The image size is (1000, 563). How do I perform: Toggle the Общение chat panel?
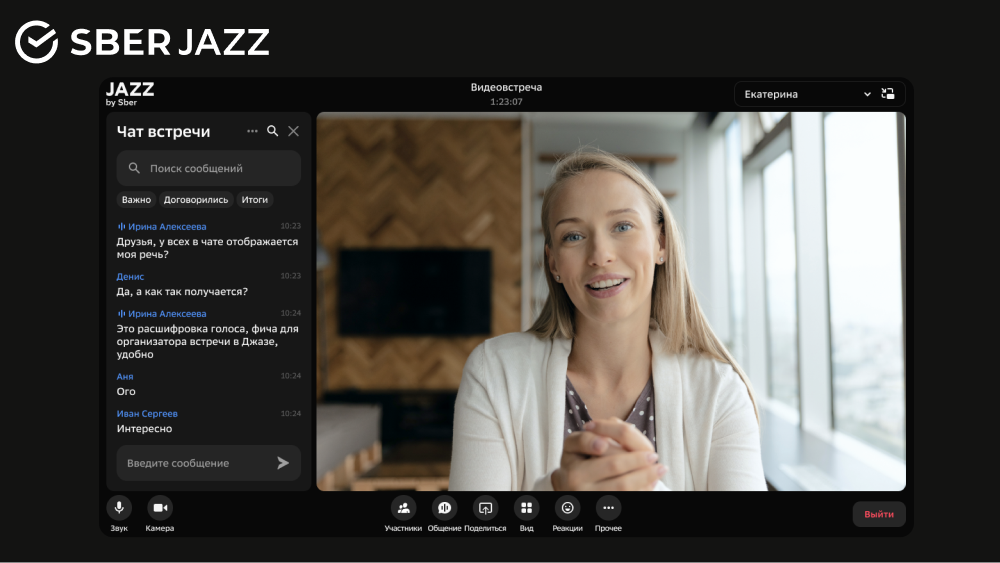coord(444,508)
